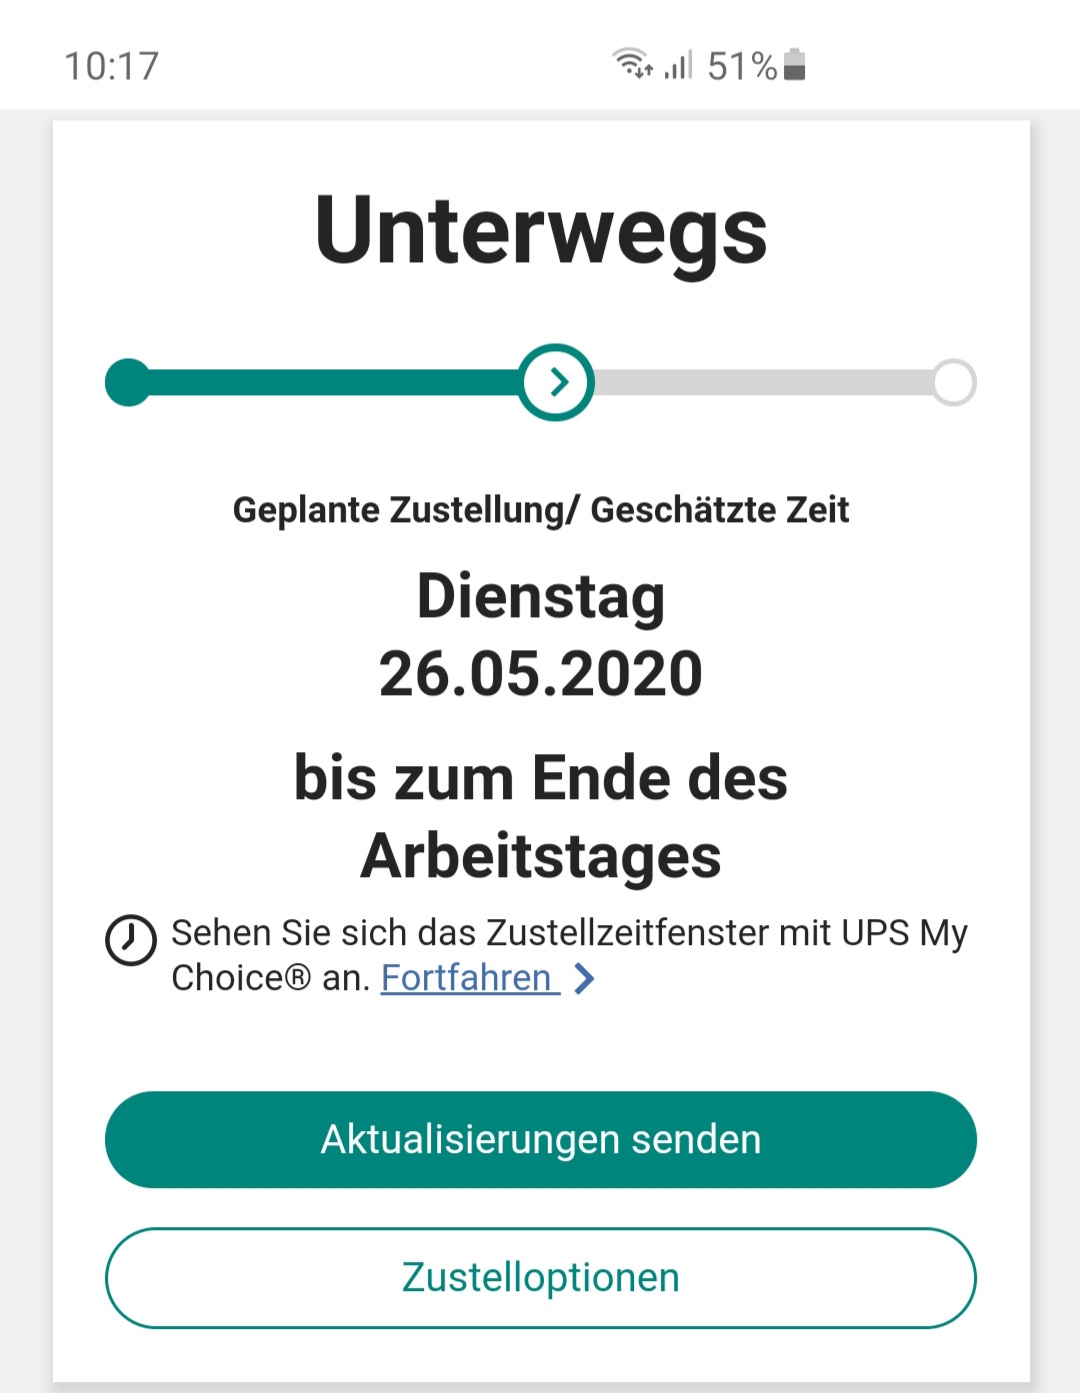Image resolution: width=1080 pixels, height=1393 pixels.
Task: Click the chevron arrow after Fortfahren
Action: click(585, 978)
